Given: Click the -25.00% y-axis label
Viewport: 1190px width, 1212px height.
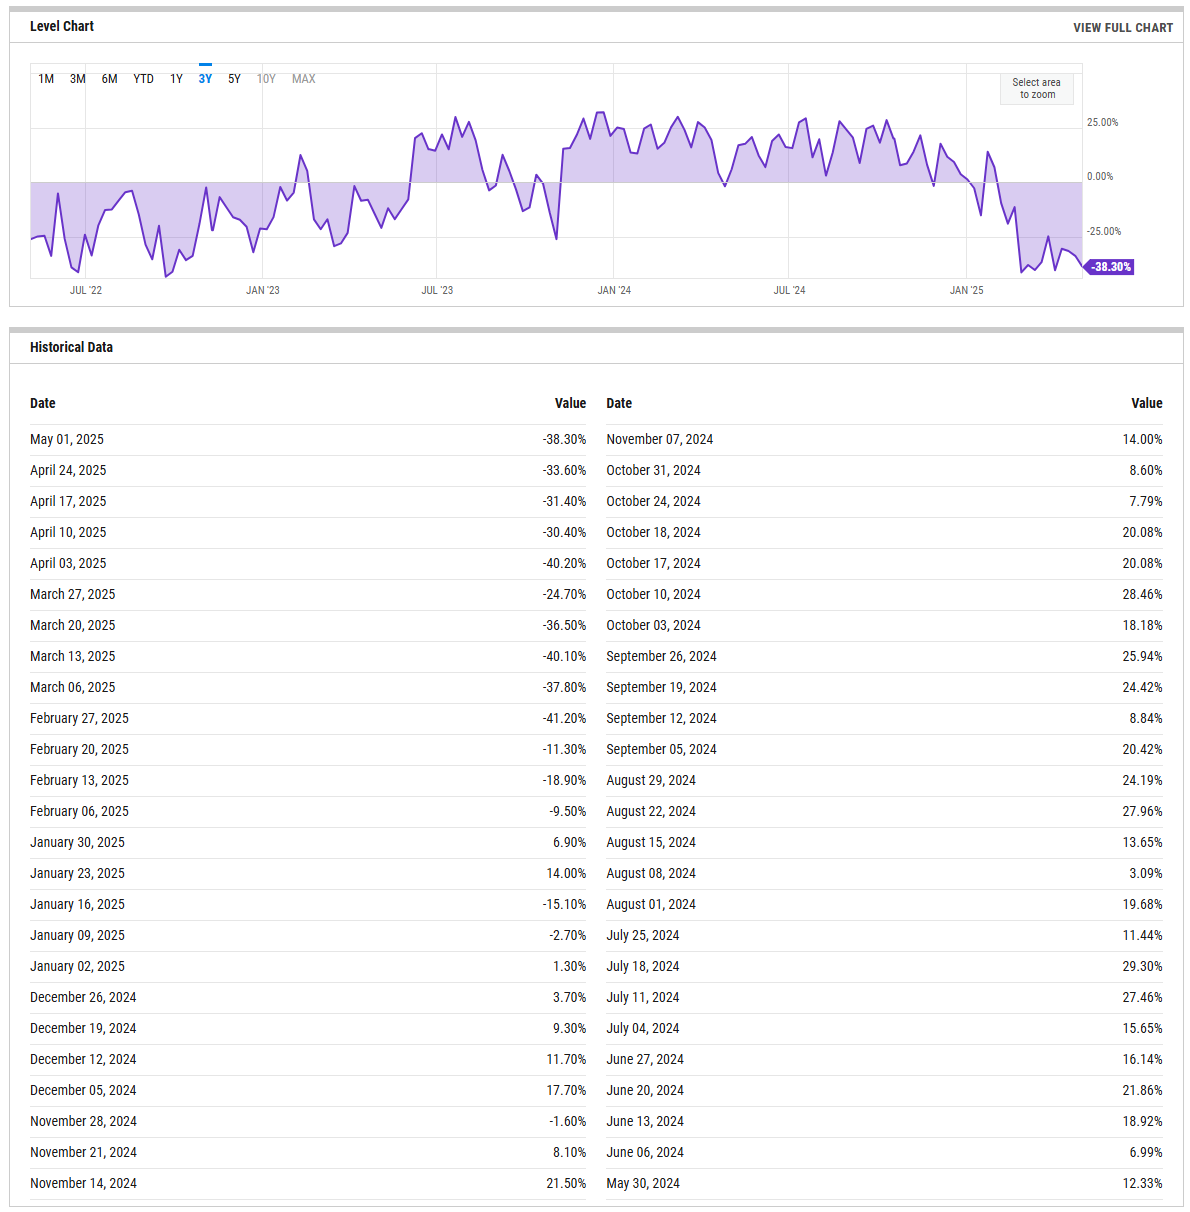Looking at the screenshot, I should point(1104,232).
